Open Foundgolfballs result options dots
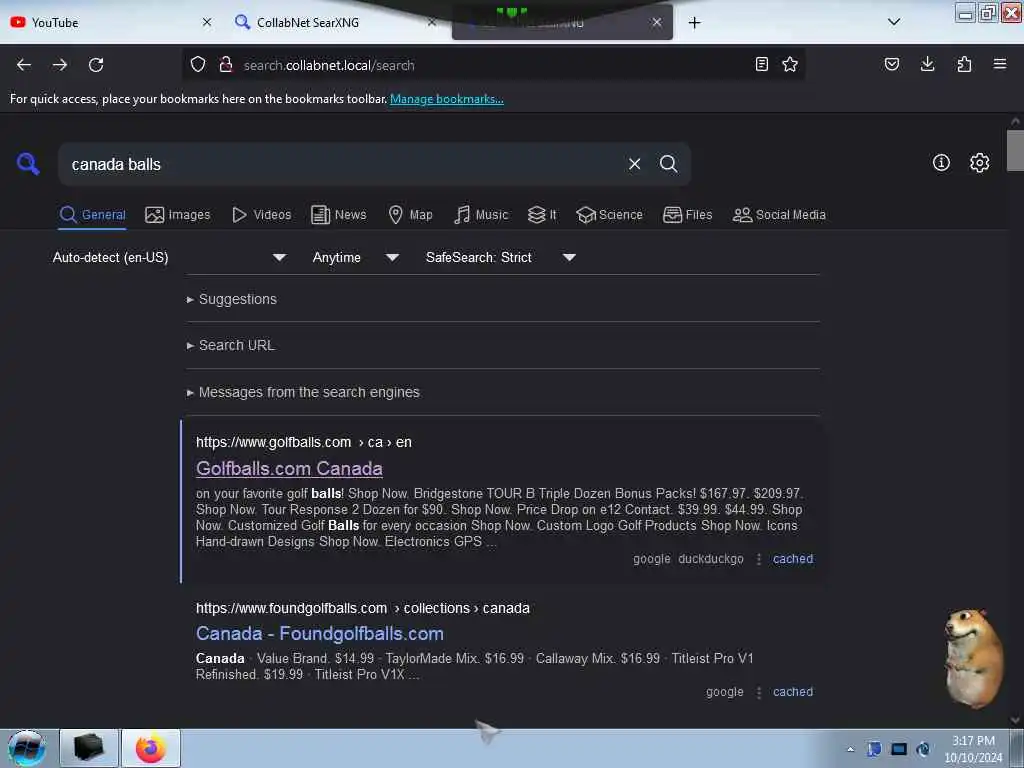The image size is (1024, 768). click(759, 692)
